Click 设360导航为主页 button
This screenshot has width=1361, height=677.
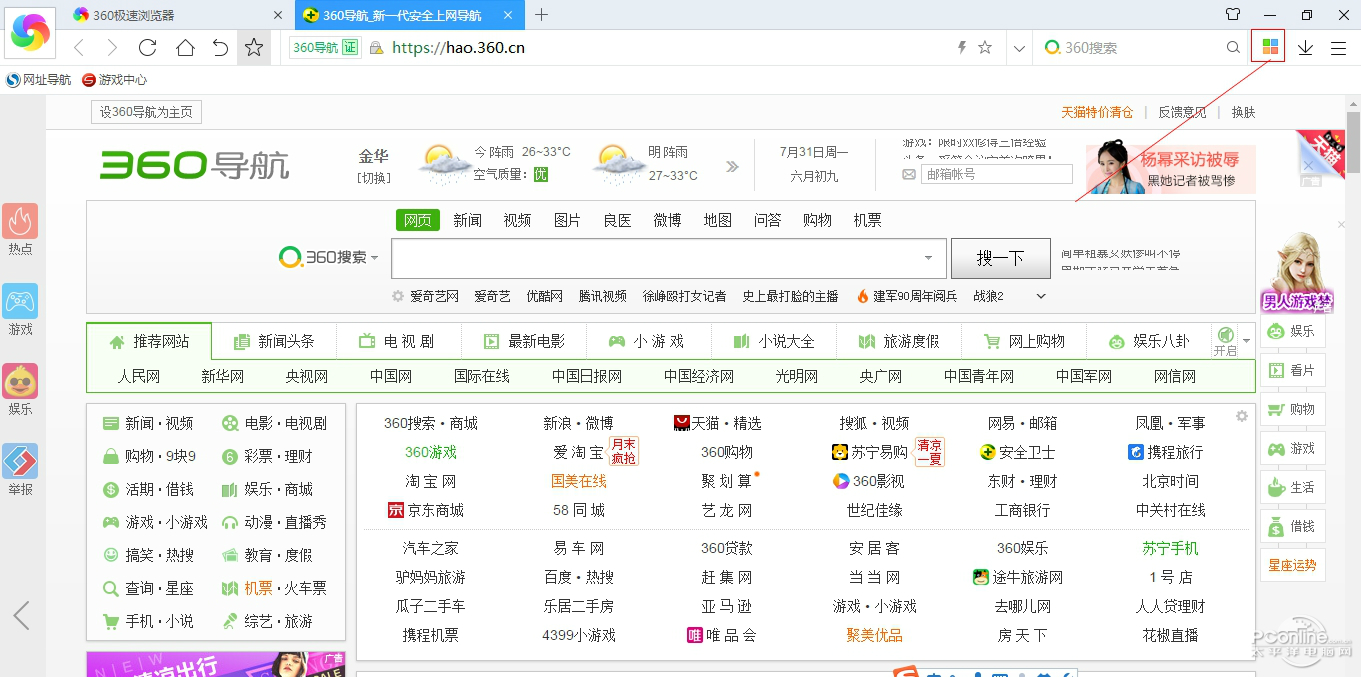pyautogui.click(x=146, y=112)
